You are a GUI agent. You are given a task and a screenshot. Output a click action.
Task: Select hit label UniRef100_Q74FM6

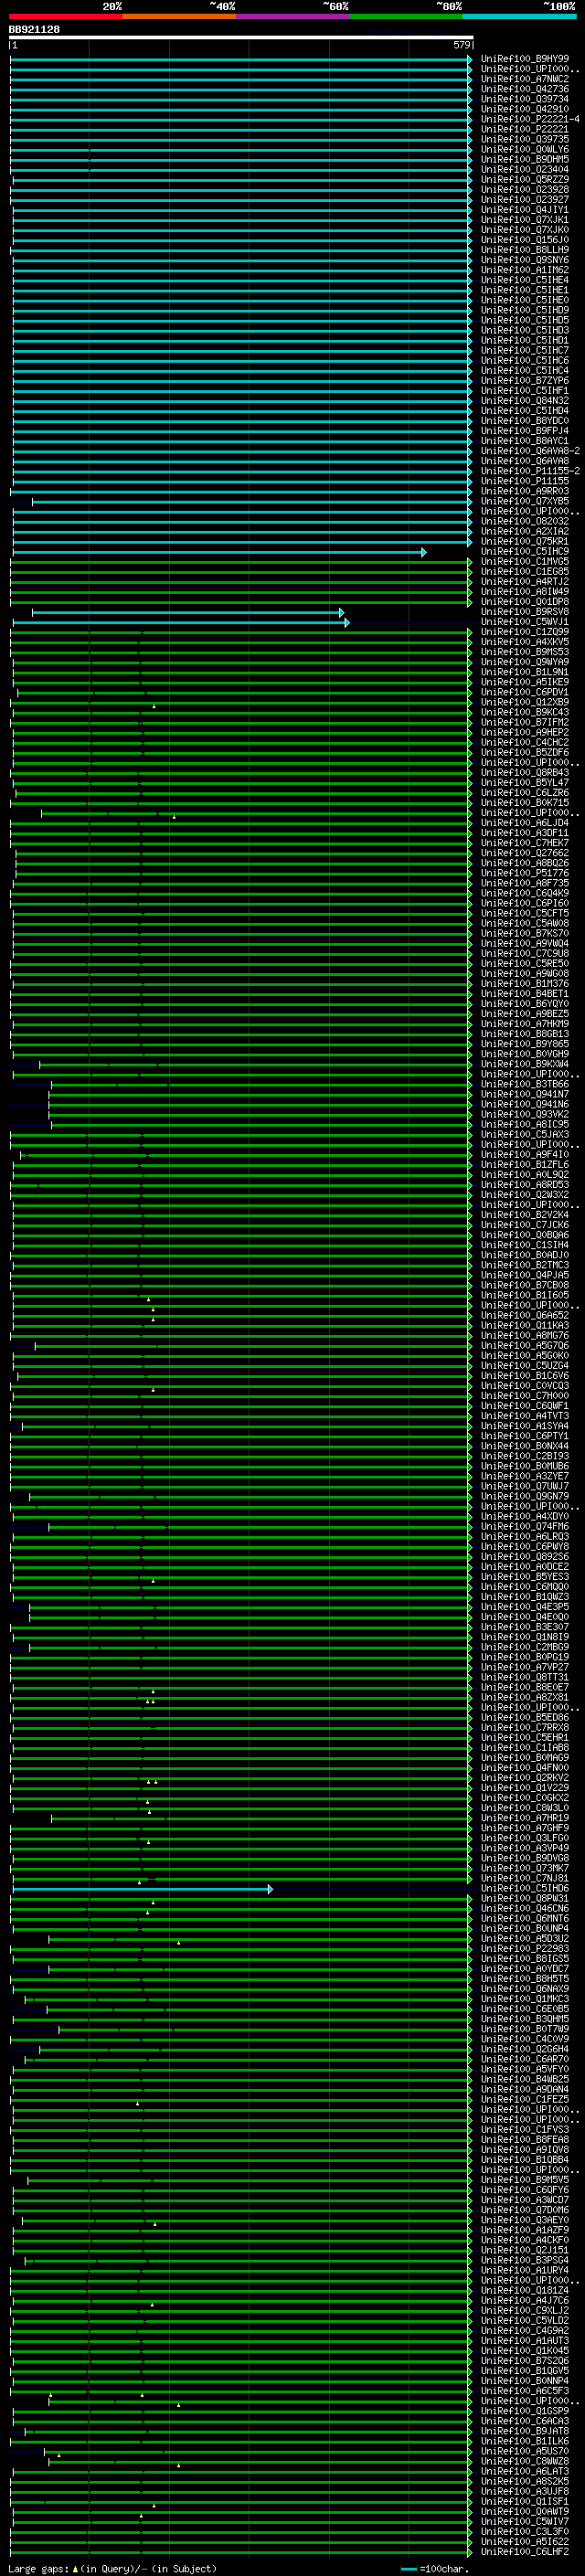[525, 1527]
